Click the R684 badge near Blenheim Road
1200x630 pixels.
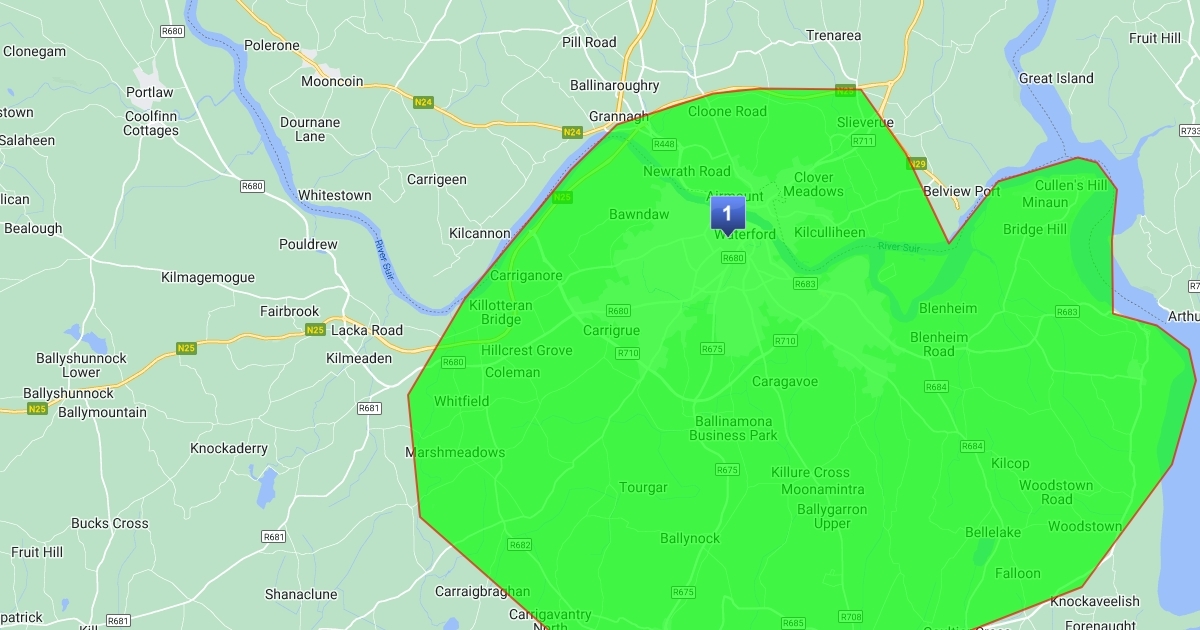pos(936,386)
